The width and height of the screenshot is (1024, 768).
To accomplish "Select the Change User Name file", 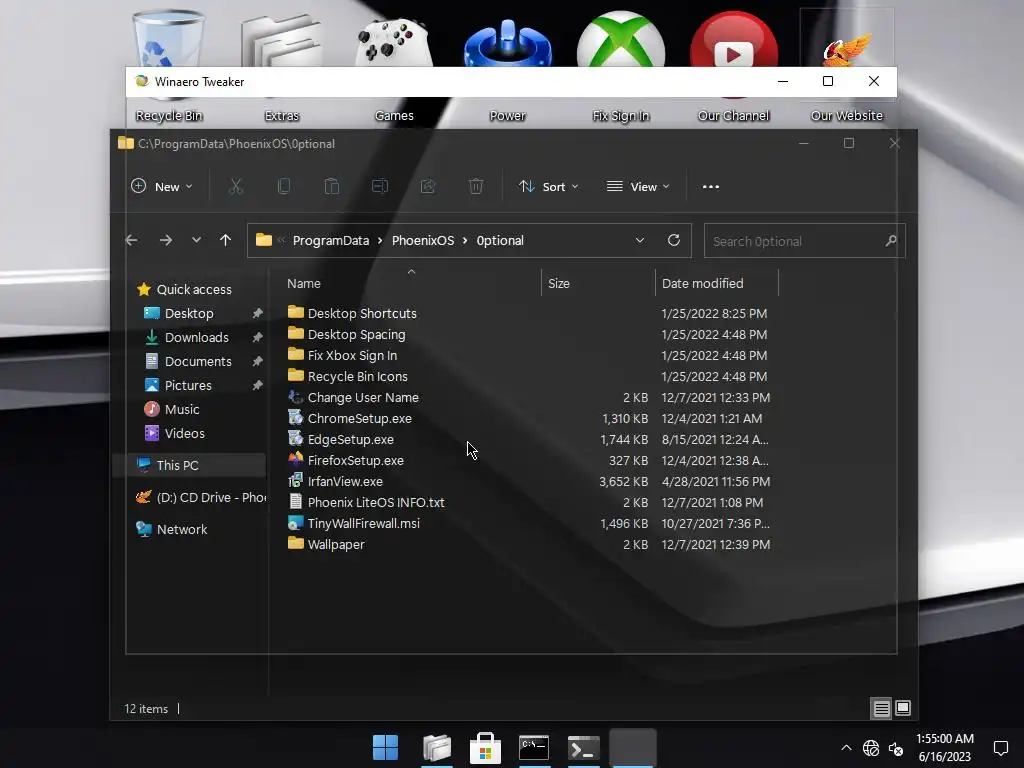I will (353, 397).
